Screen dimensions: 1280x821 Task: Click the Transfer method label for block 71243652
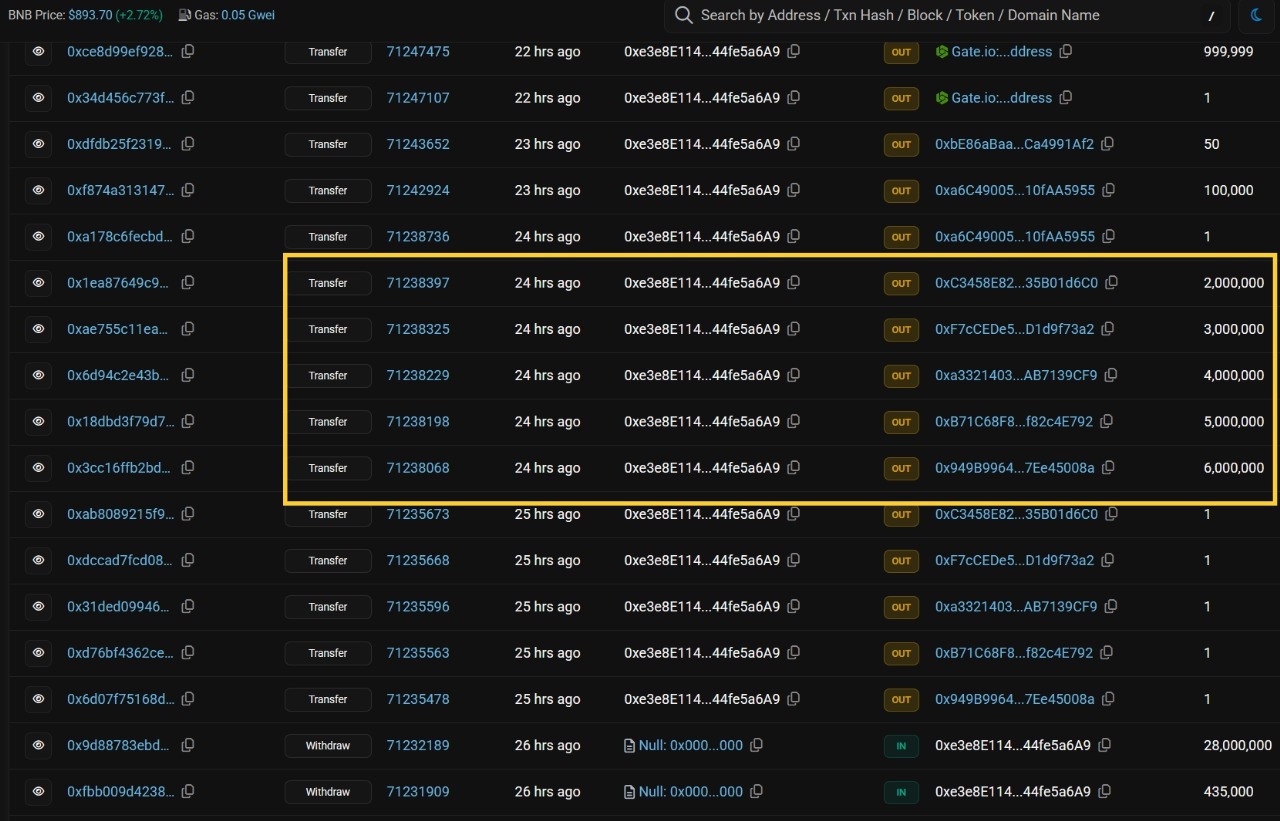coord(328,144)
